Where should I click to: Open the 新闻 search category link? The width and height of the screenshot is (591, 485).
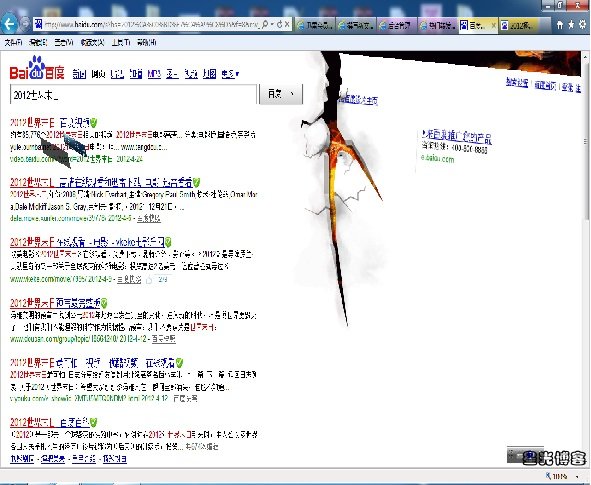[x=79, y=74]
